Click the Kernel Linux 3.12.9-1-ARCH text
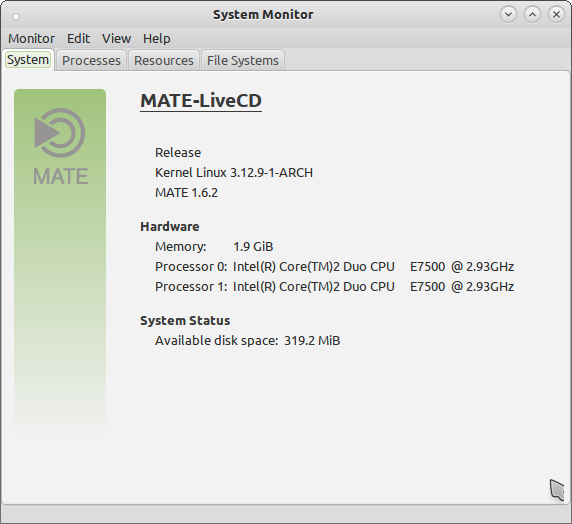Screen dimensions: 572x524 coord(234,173)
